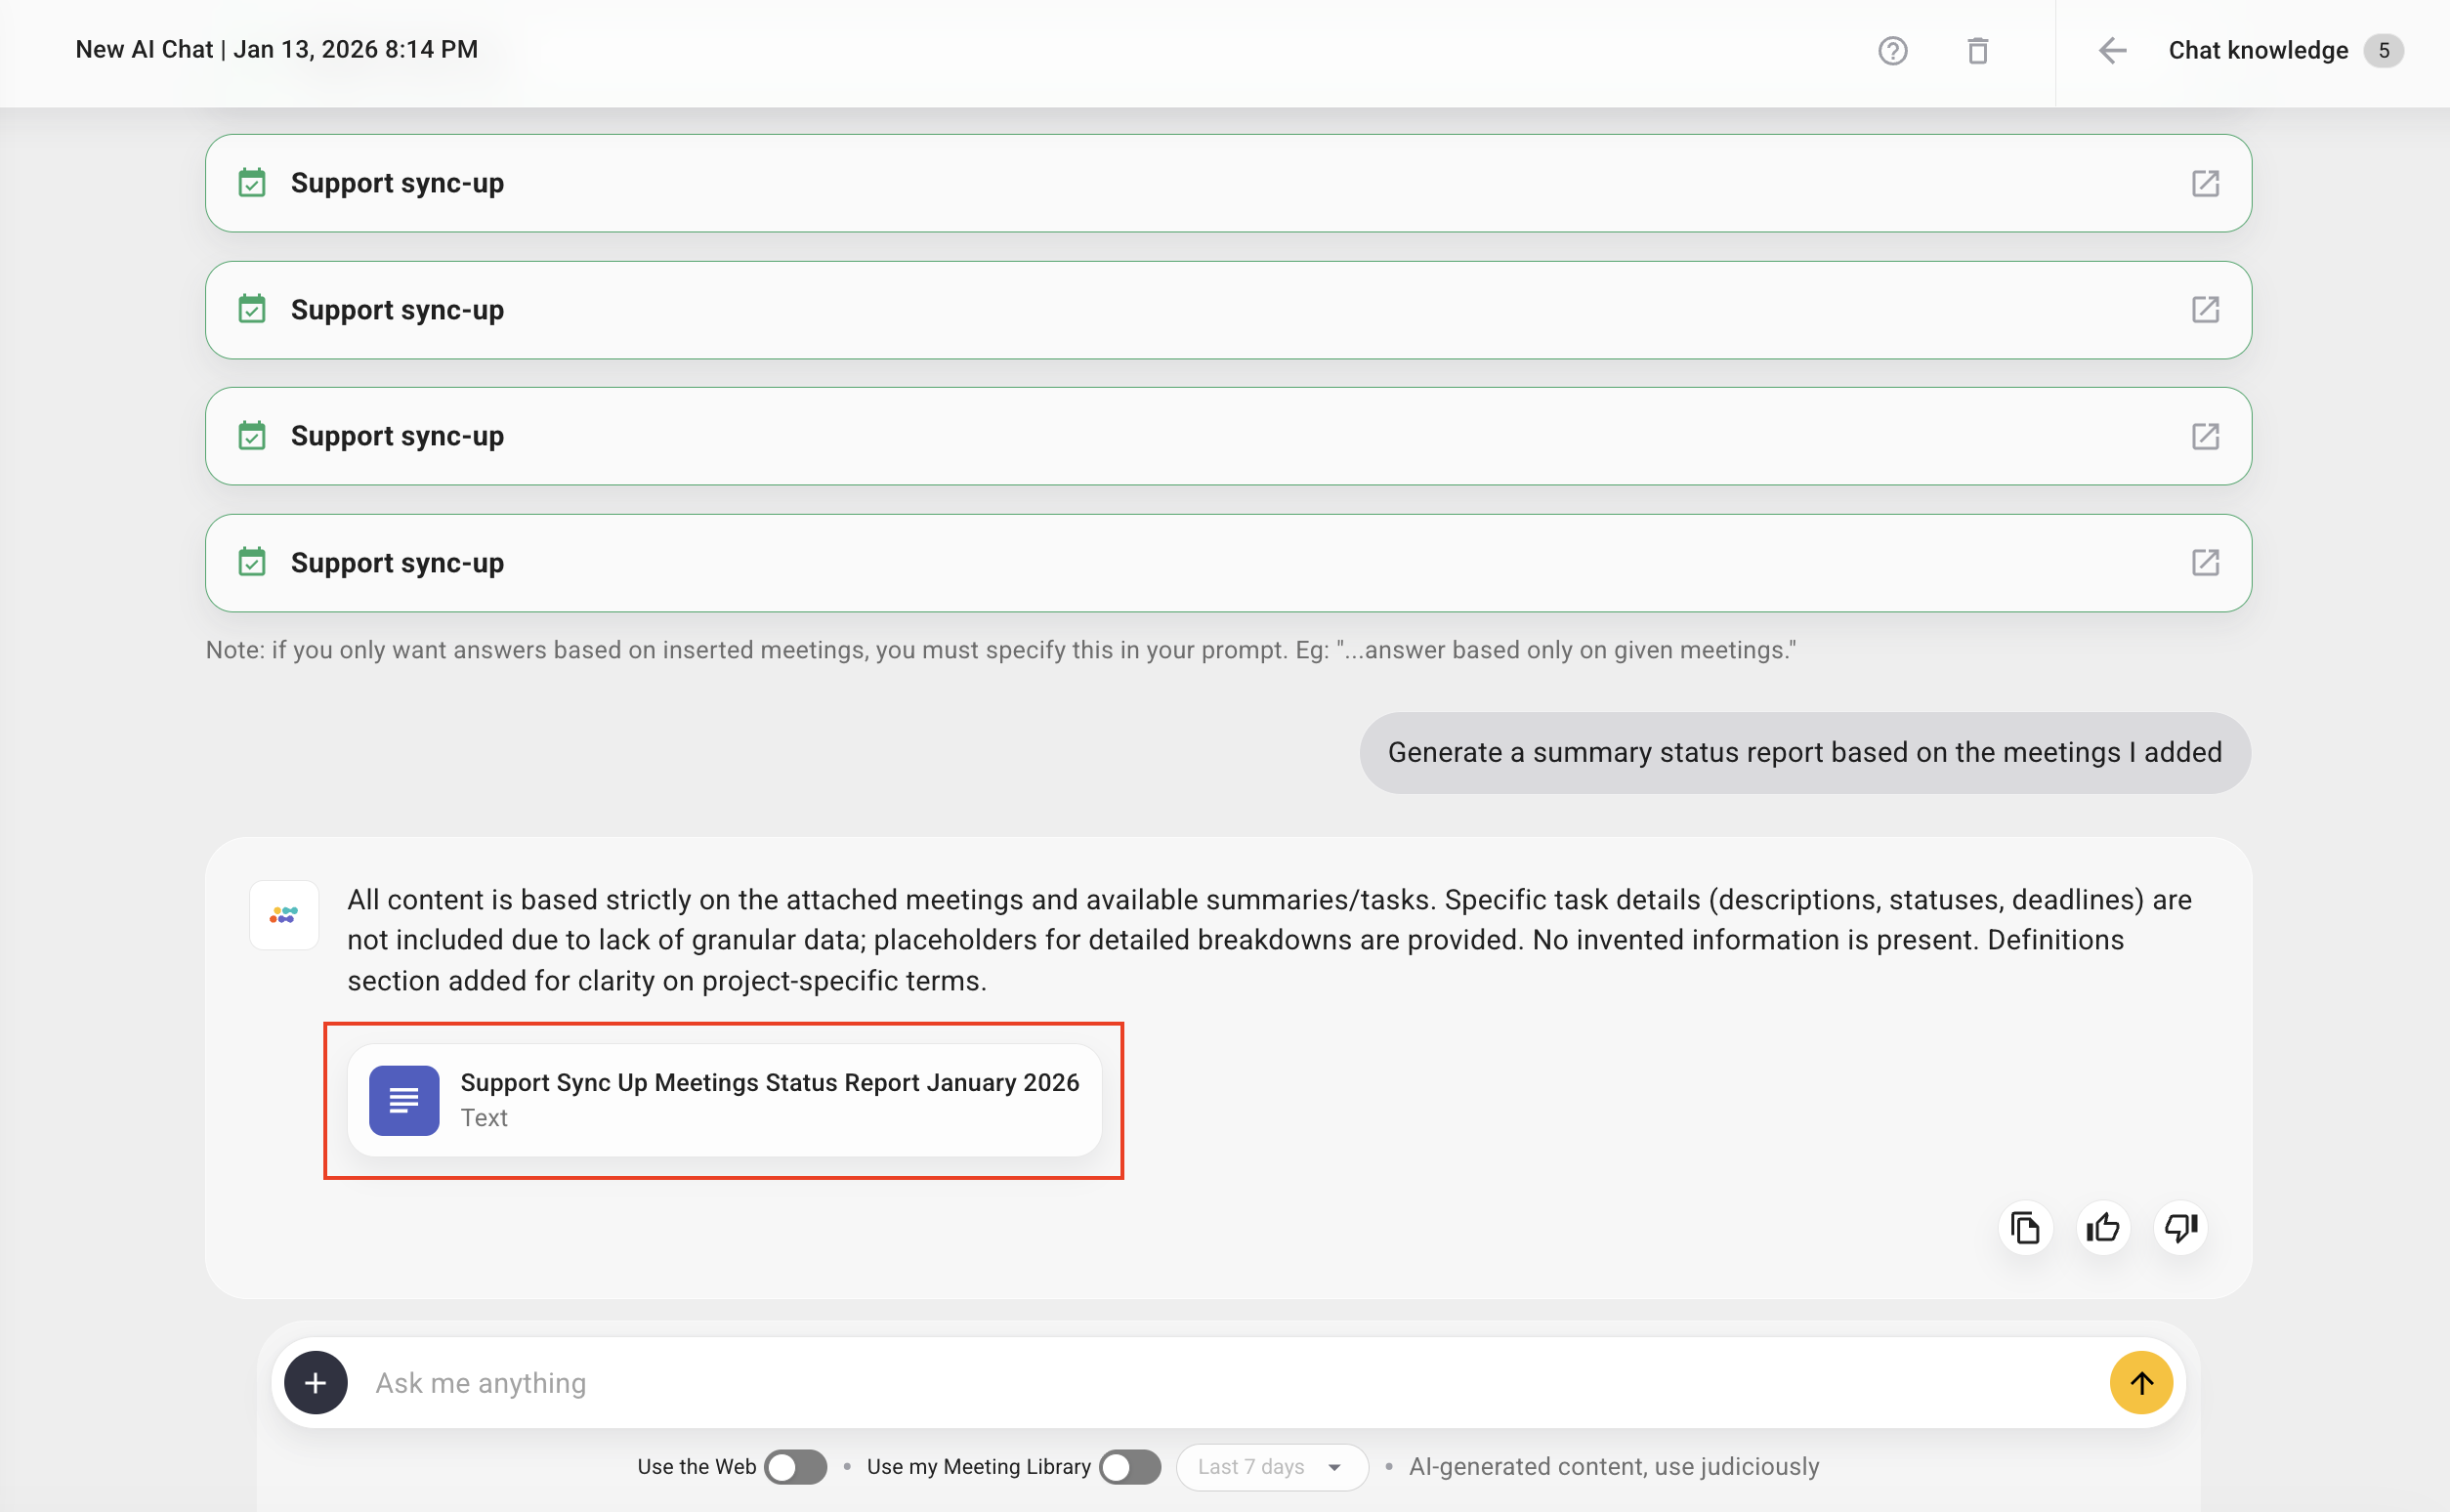
Task: Give the response a thumbs down
Action: click(2180, 1228)
